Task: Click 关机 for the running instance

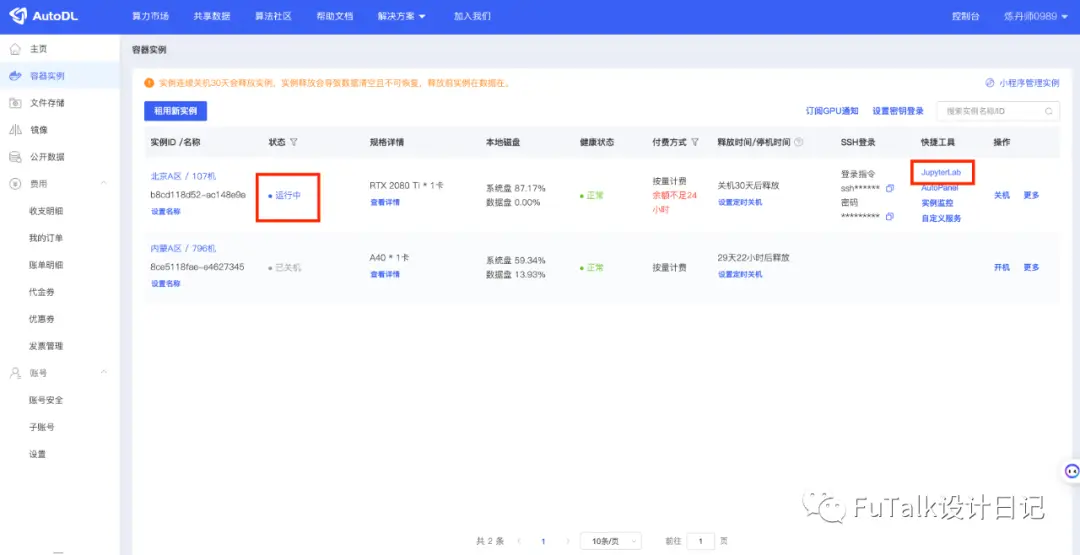Action: [1001, 195]
